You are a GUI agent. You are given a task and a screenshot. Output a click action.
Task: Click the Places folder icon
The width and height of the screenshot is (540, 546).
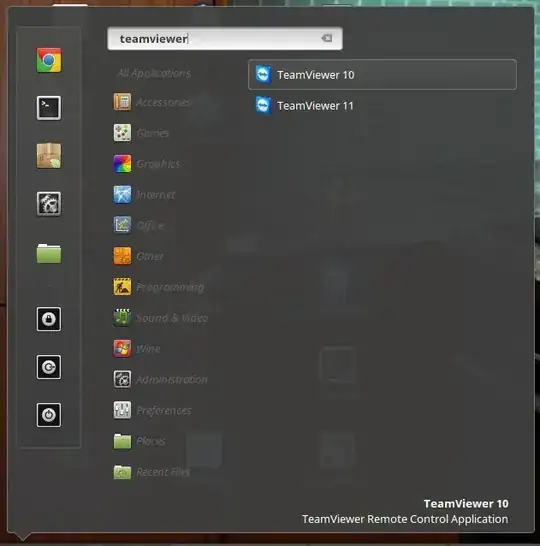122,441
